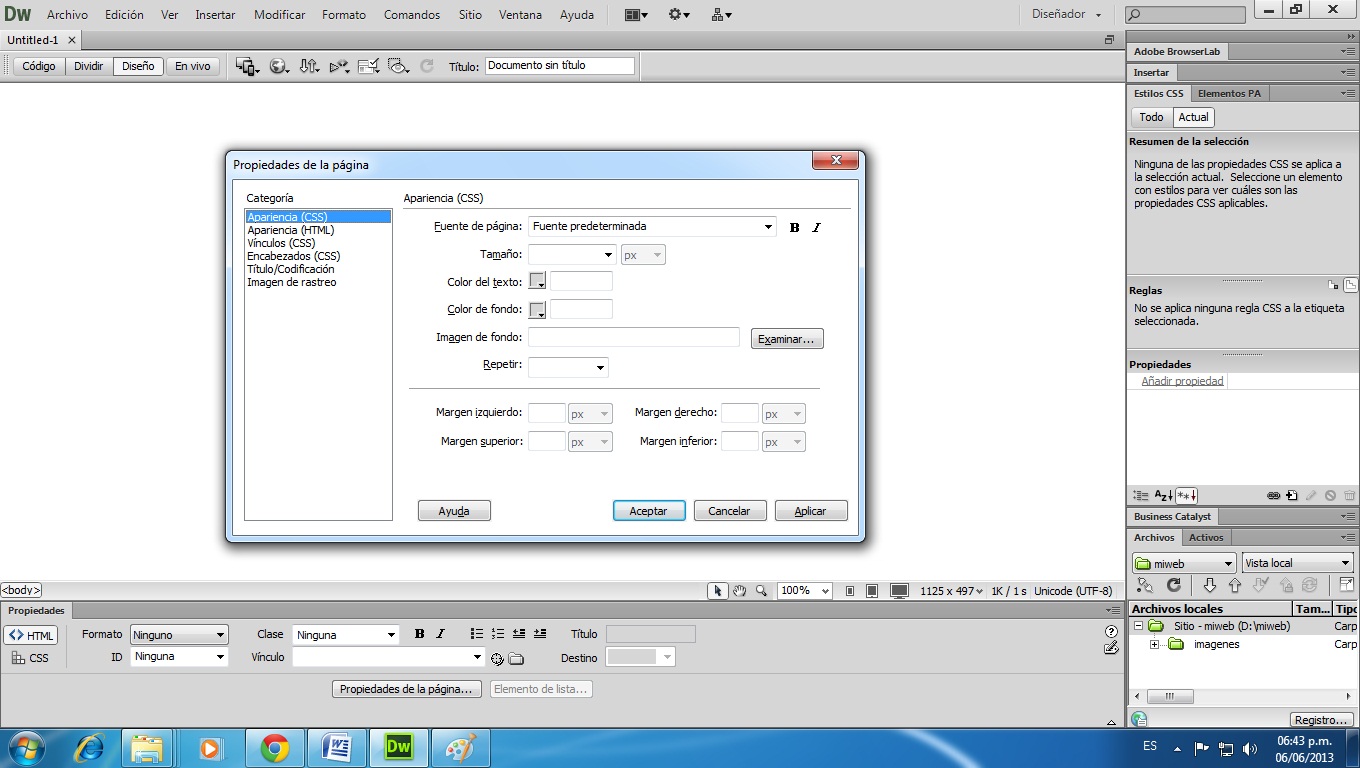Toggle Bold for the page font
This screenshot has height=768, width=1360.
click(x=794, y=227)
